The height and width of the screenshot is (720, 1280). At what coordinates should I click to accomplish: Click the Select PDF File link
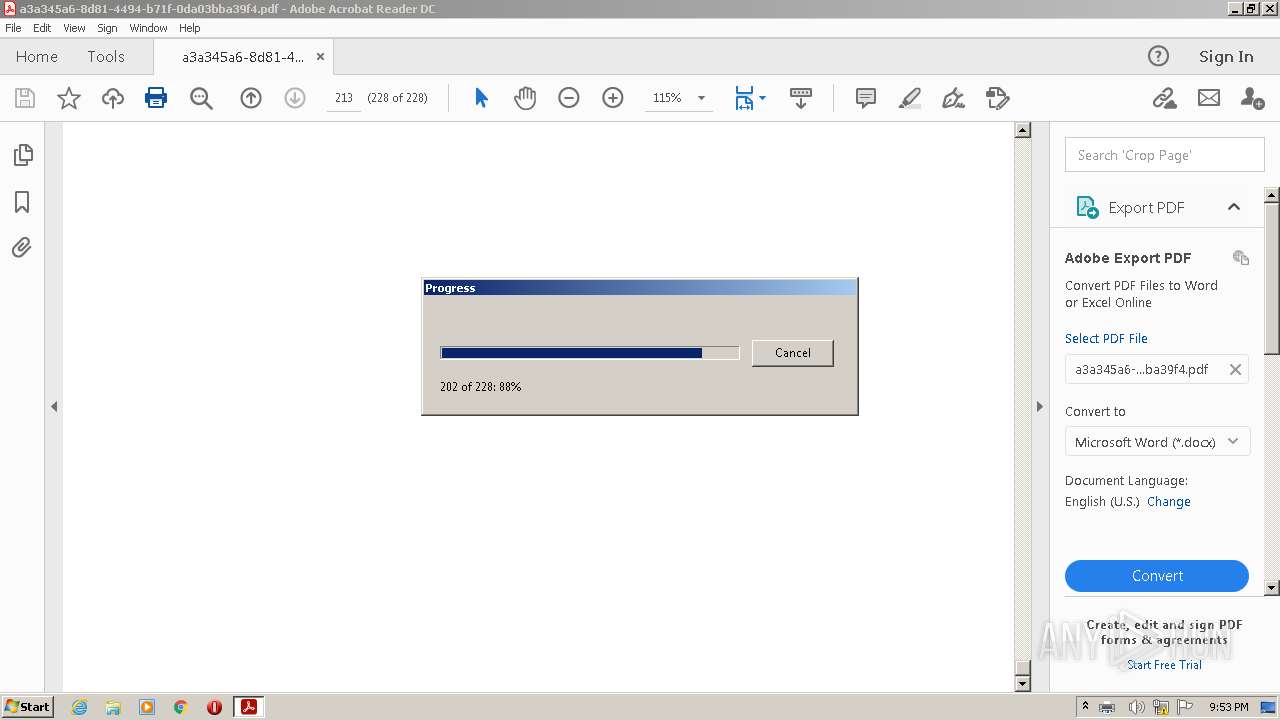[1106, 339]
